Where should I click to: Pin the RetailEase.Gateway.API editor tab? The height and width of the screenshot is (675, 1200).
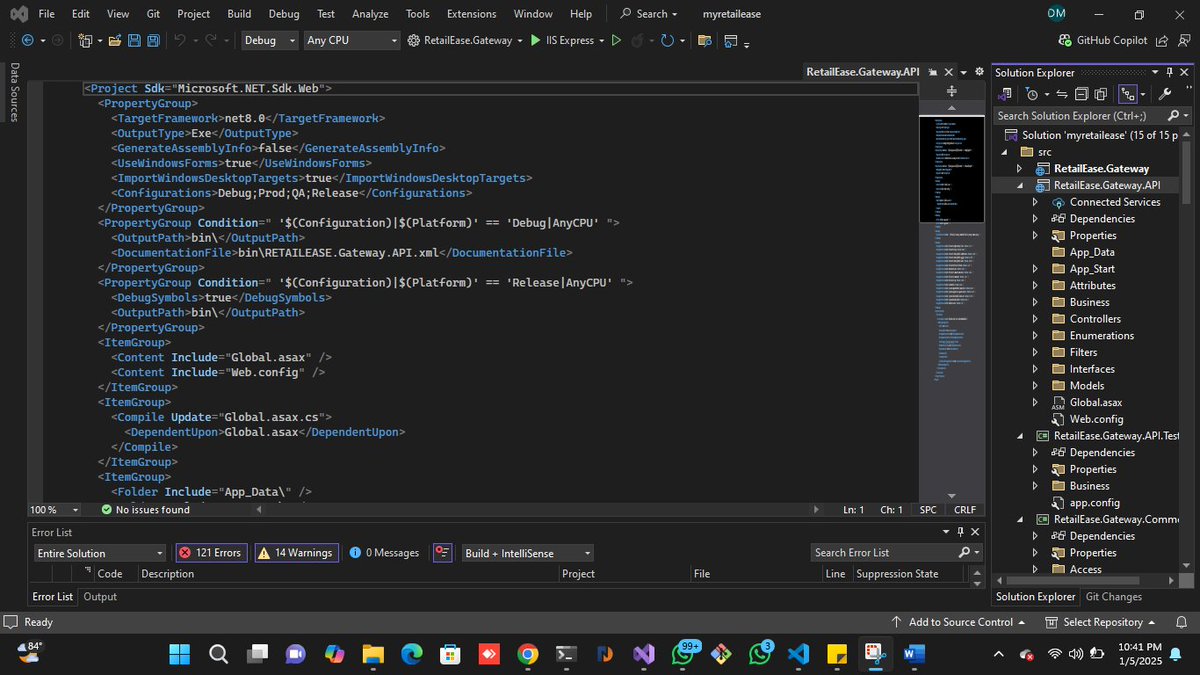coord(932,73)
